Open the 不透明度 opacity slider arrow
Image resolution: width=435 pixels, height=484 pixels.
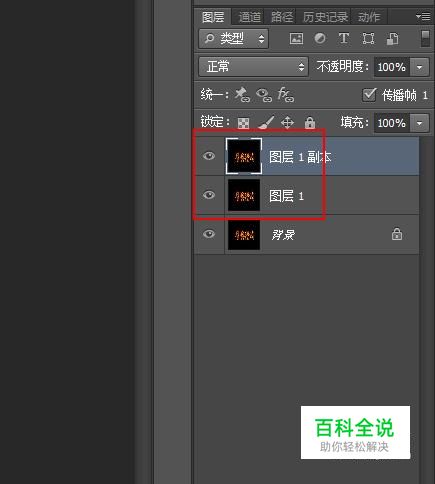pyautogui.click(x=419, y=67)
